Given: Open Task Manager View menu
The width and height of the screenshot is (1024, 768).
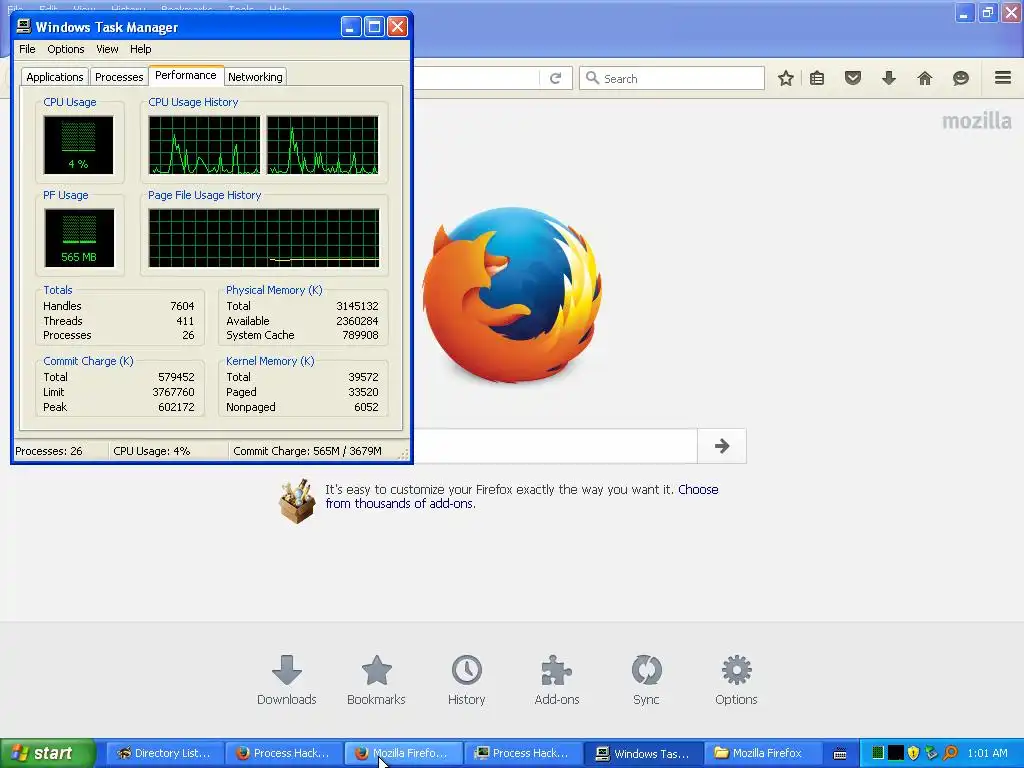Looking at the screenshot, I should tap(107, 49).
